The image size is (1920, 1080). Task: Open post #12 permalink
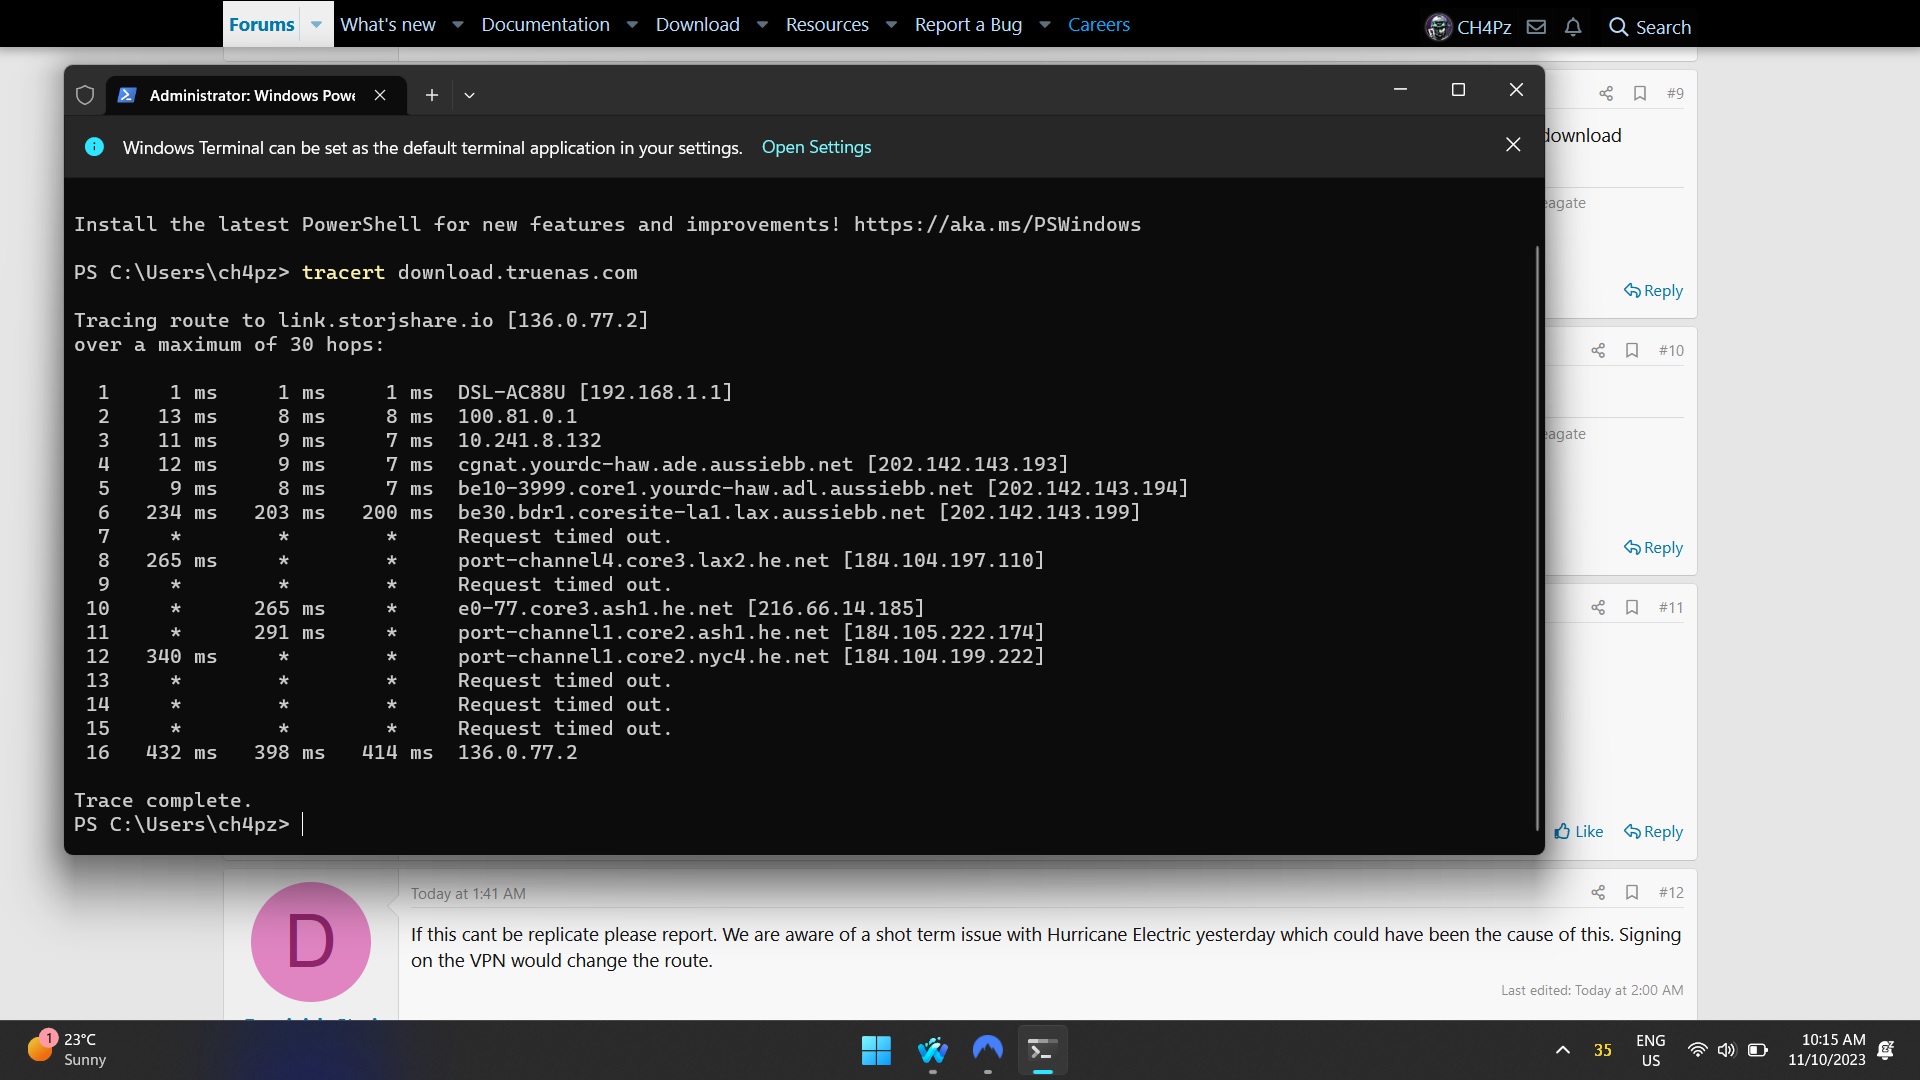click(1671, 892)
